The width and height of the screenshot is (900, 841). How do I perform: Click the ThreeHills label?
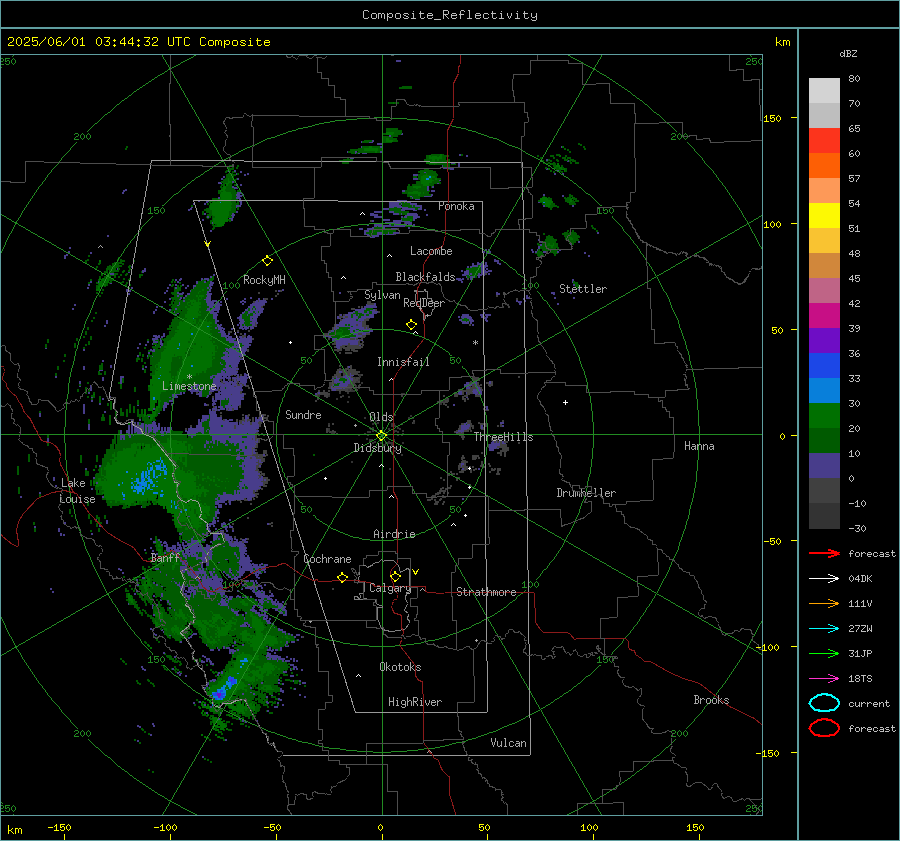tap(503, 437)
